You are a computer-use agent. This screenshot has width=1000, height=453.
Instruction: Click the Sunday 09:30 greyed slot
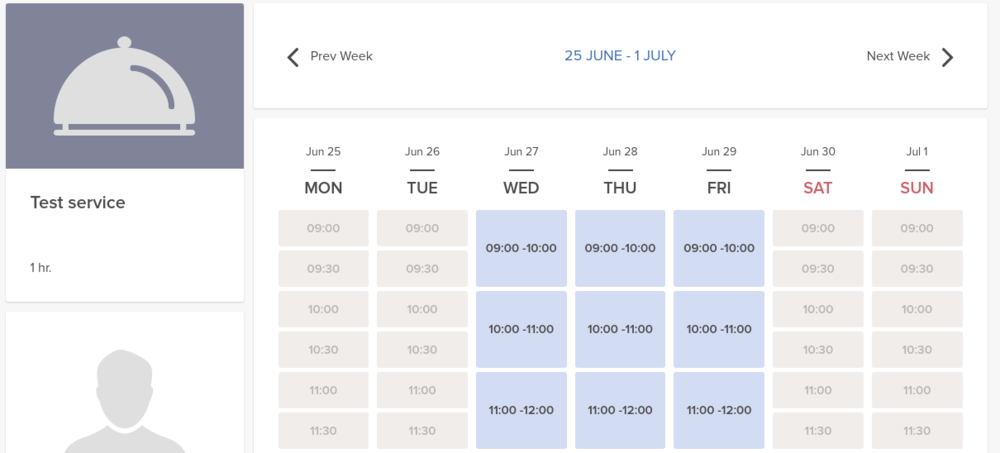[x=916, y=269]
